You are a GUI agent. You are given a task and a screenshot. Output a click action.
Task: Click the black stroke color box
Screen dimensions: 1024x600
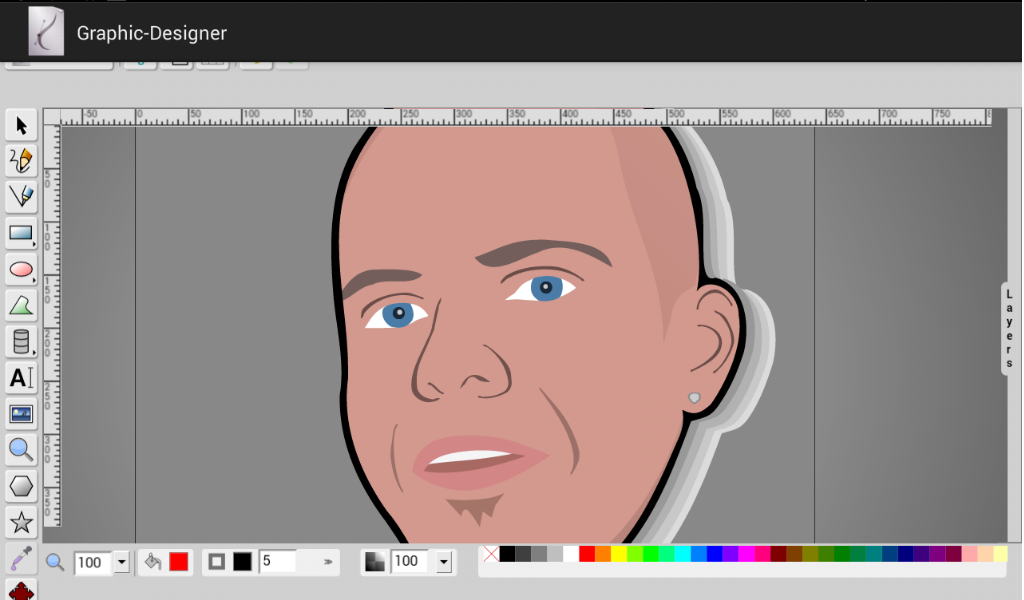[x=242, y=562]
